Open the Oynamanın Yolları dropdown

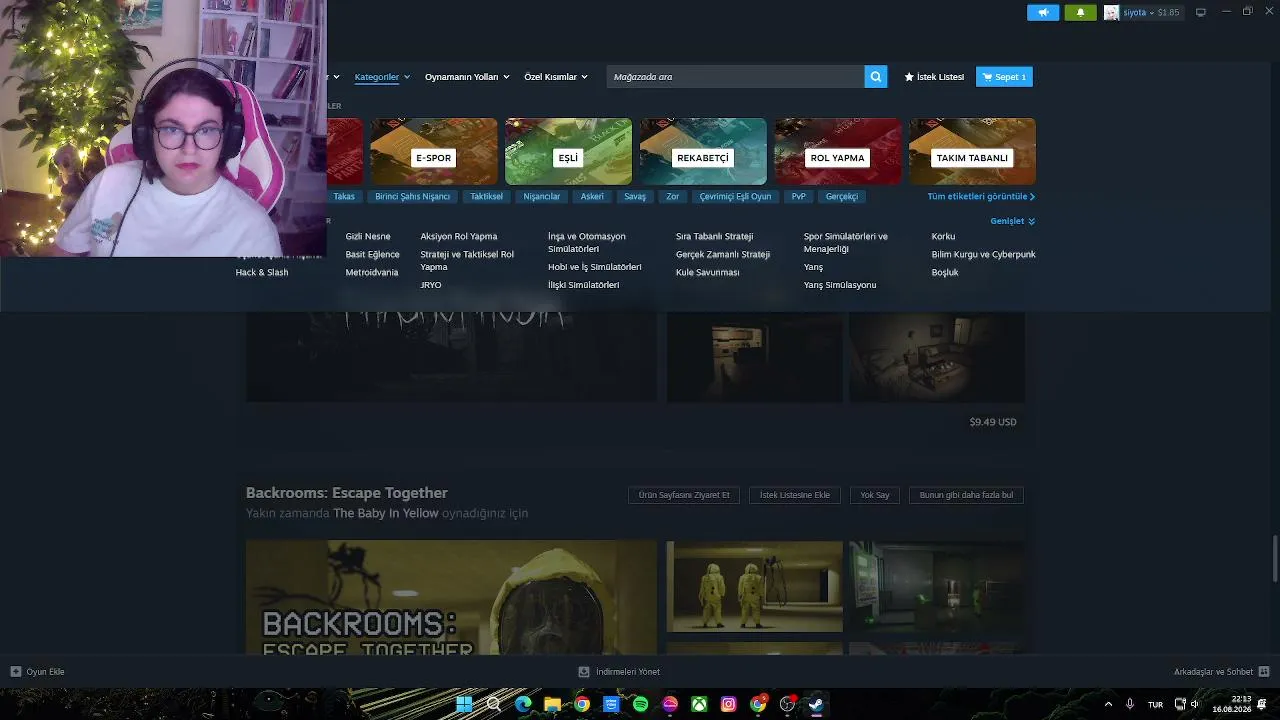click(467, 77)
